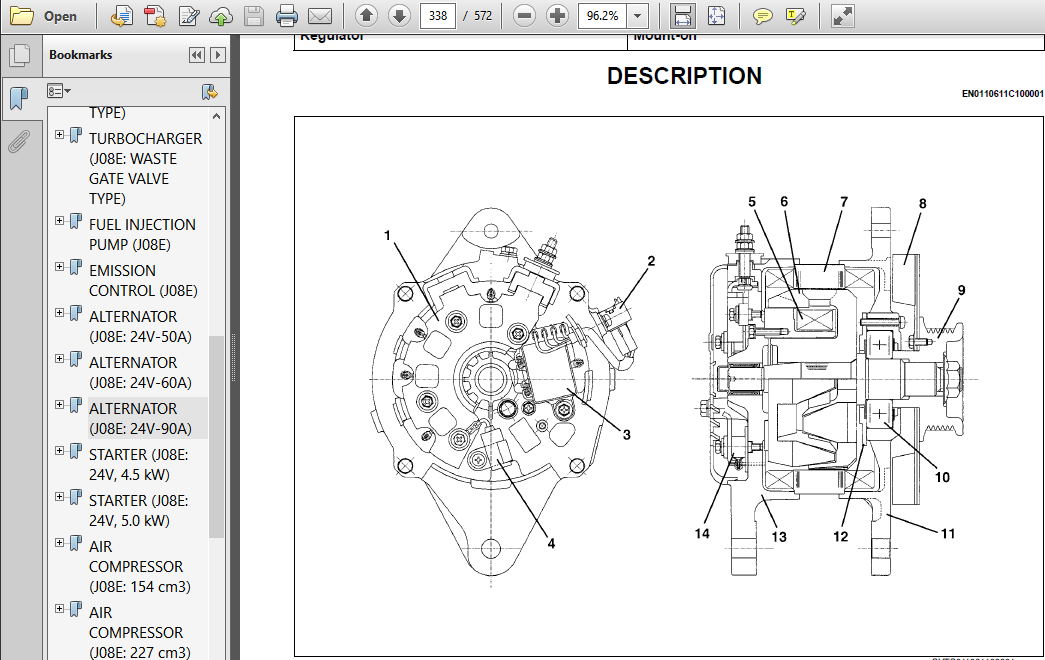Viewport: 1045px width, 660px height.
Task: Click the export/convert PDF icon
Action: click(121, 16)
